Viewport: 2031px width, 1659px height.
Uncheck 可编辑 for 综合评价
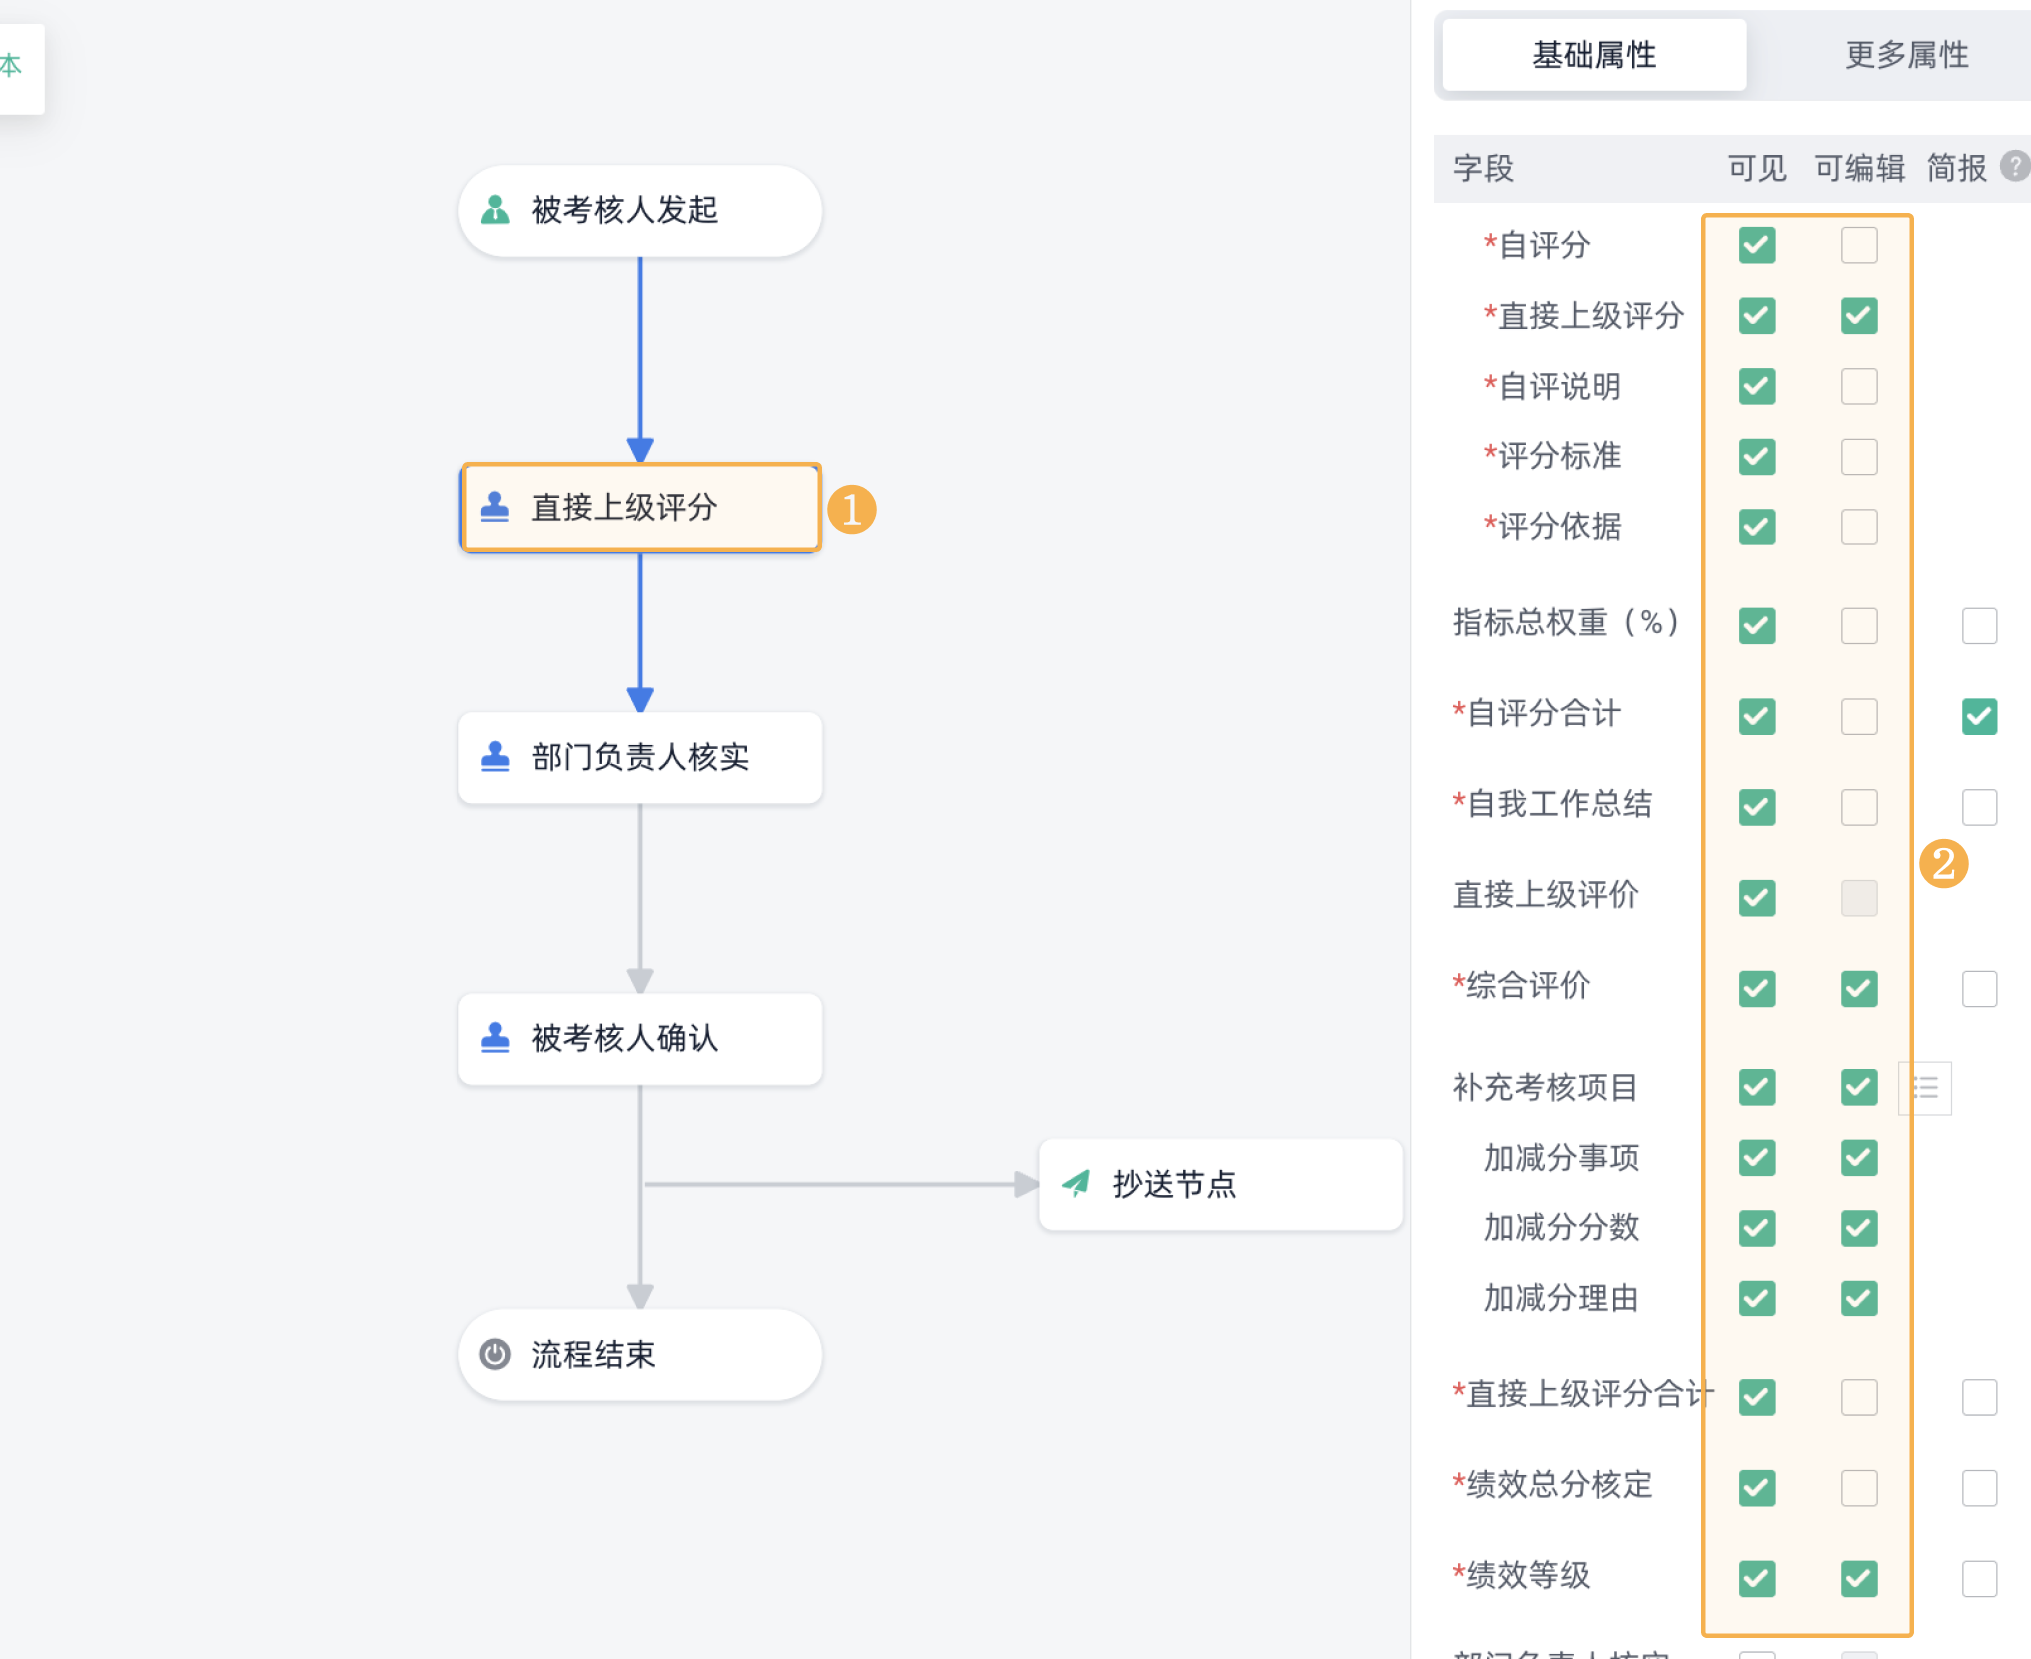pyautogui.click(x=1859, y=989)
